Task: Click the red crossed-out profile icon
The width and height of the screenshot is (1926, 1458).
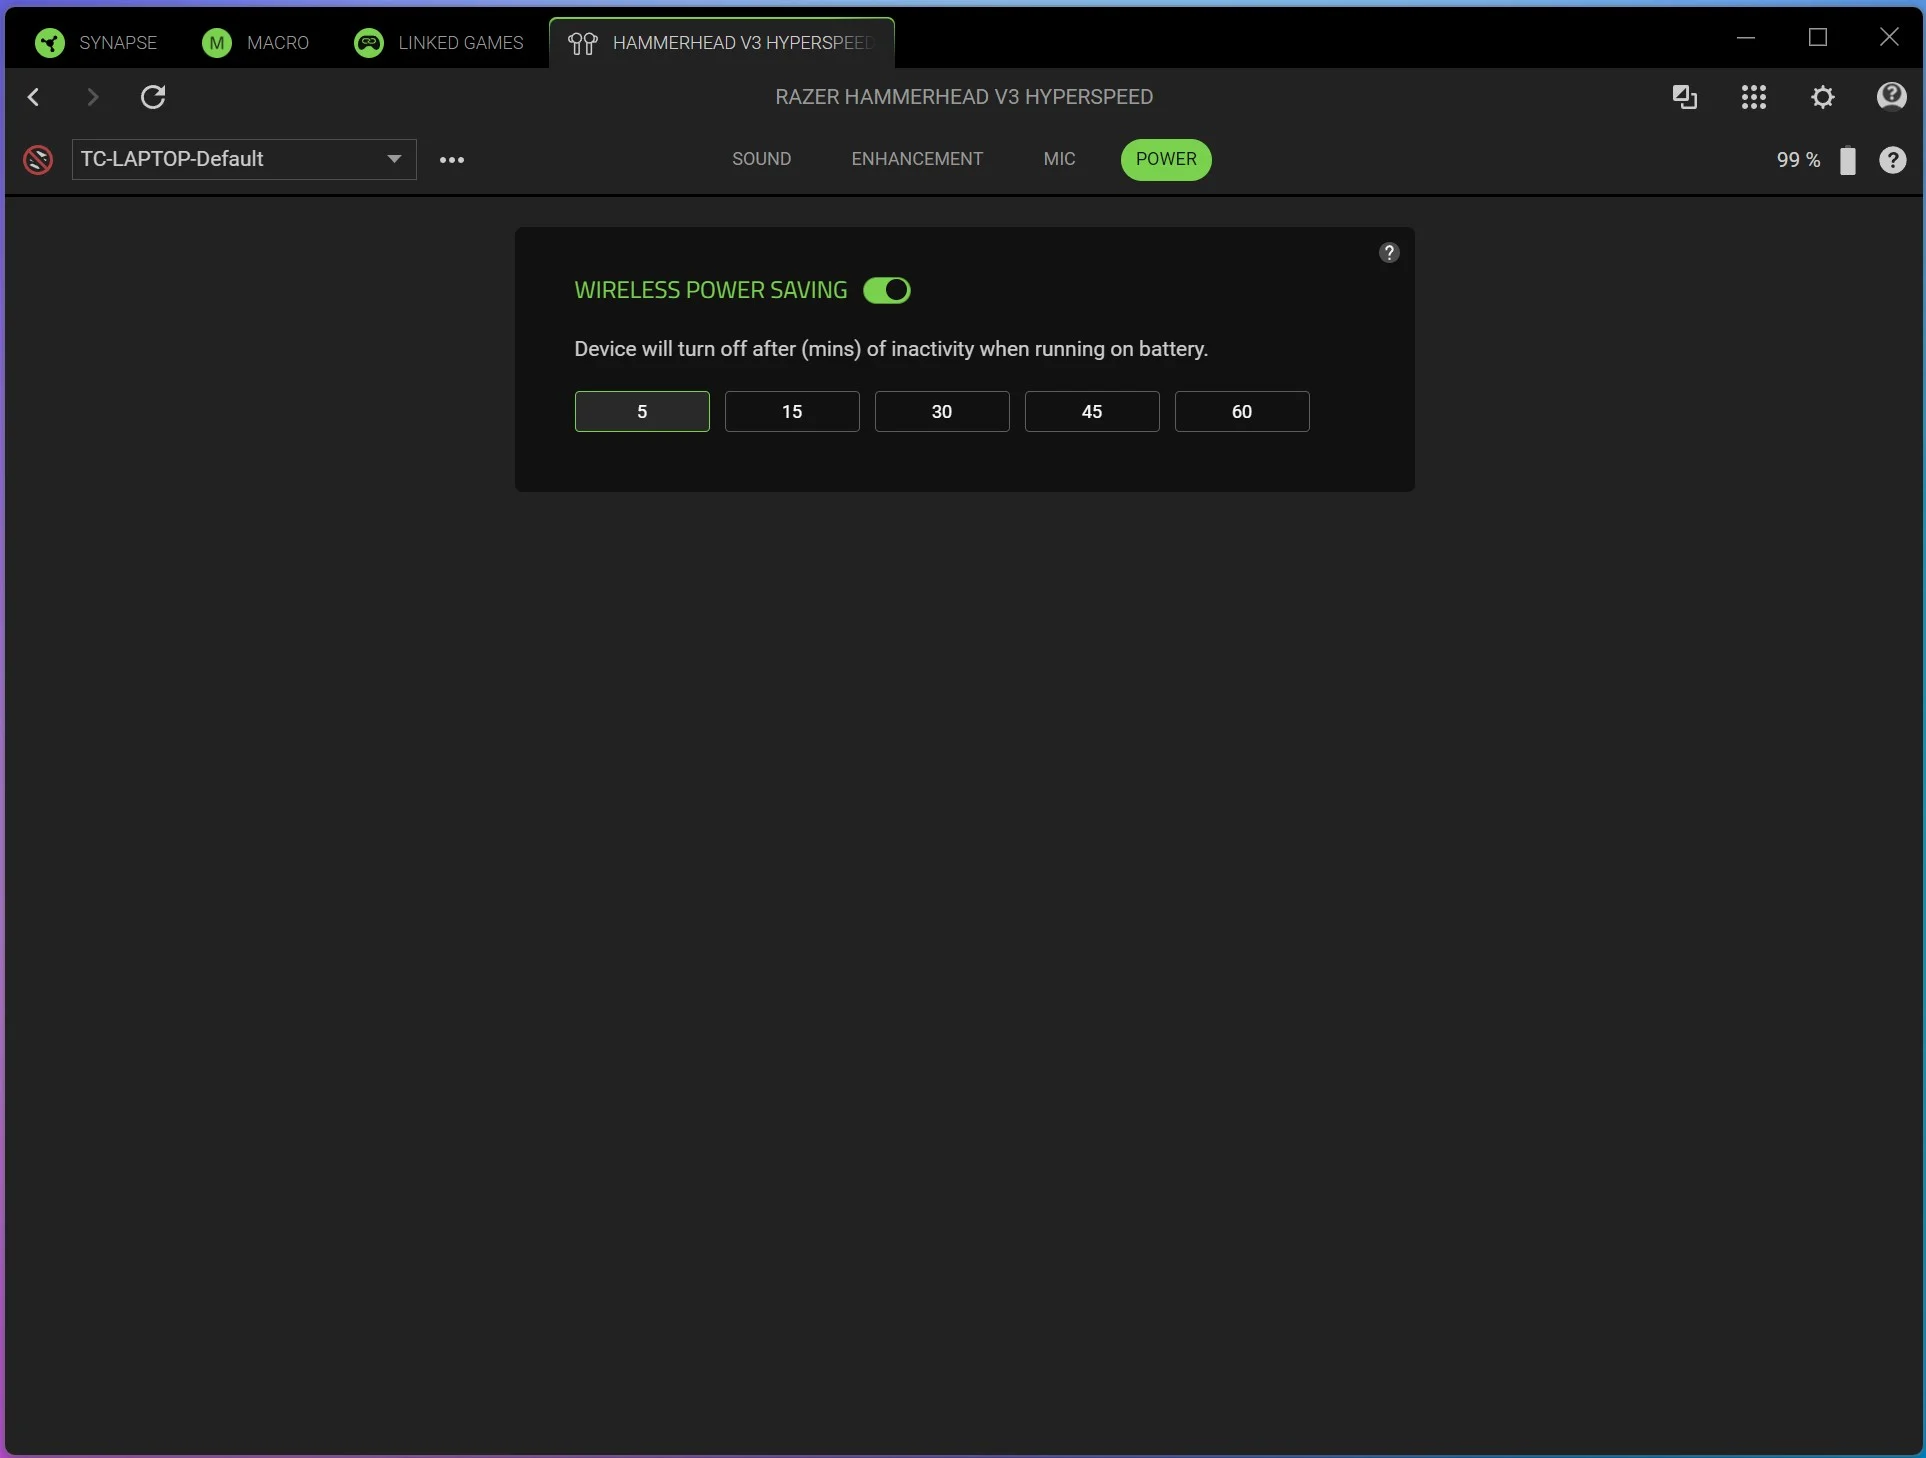Action: point(38,160)
